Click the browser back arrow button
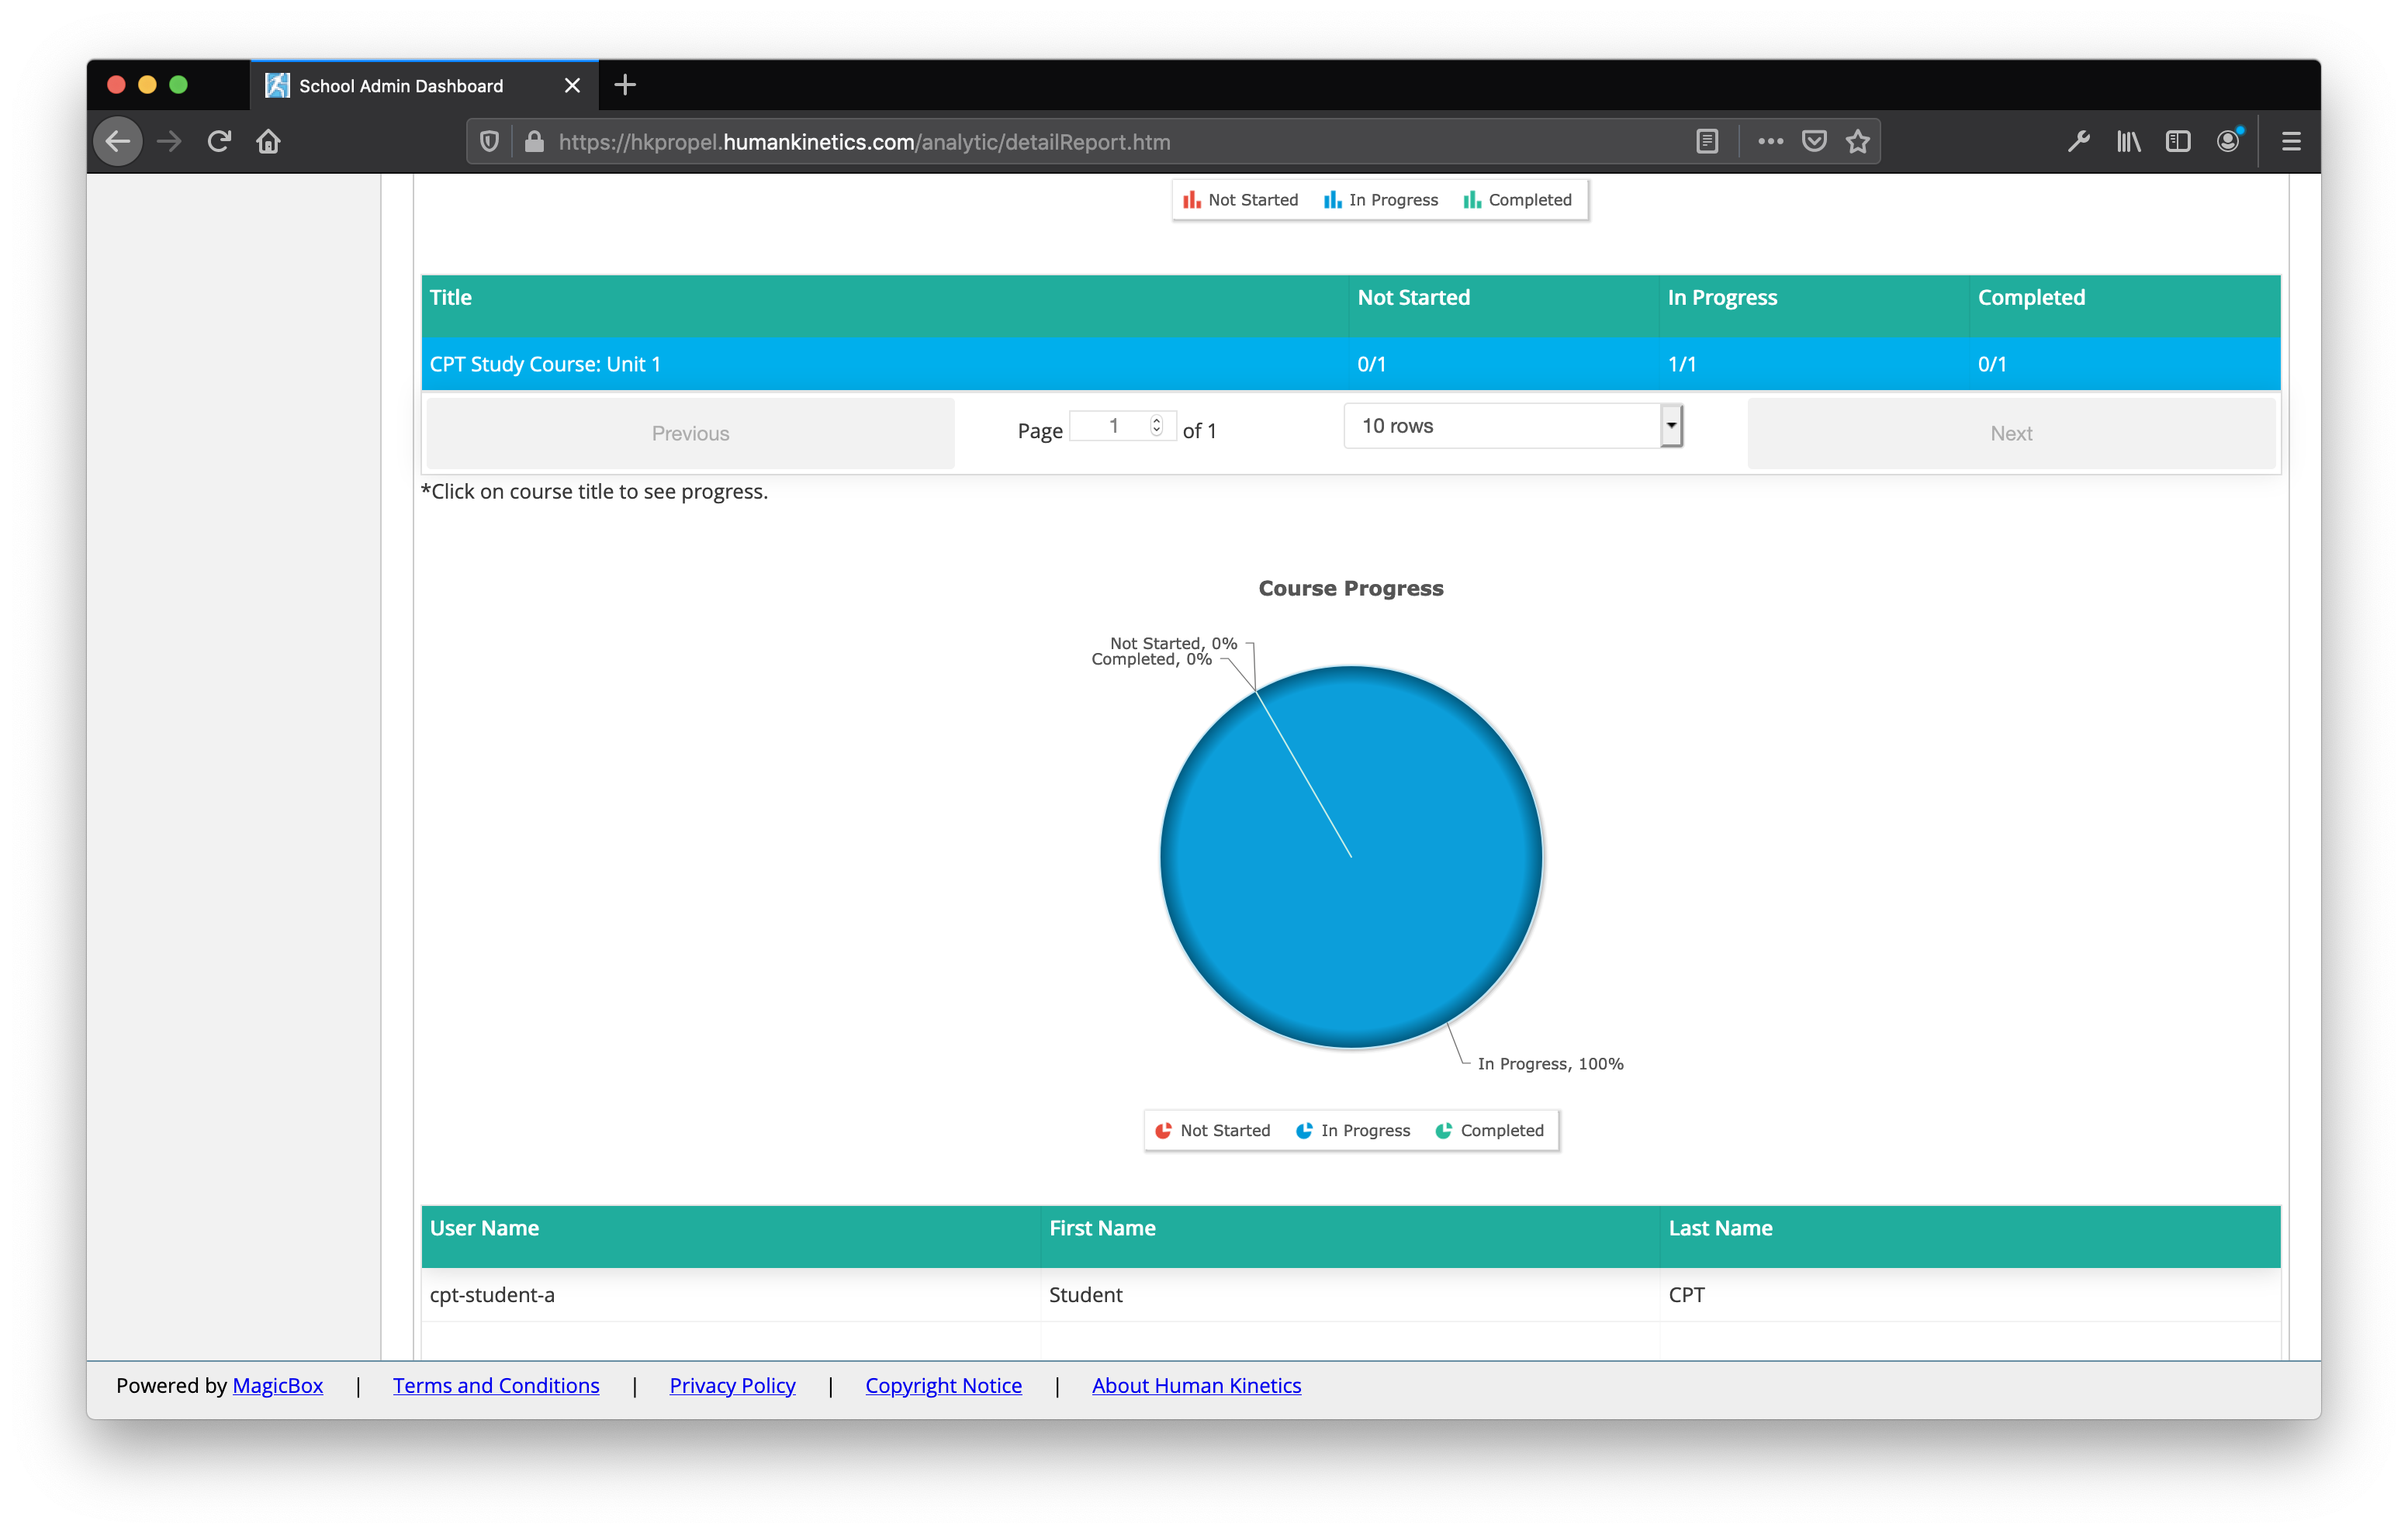The height and width of the screenshot is (1534, 2408). (118, 141)
